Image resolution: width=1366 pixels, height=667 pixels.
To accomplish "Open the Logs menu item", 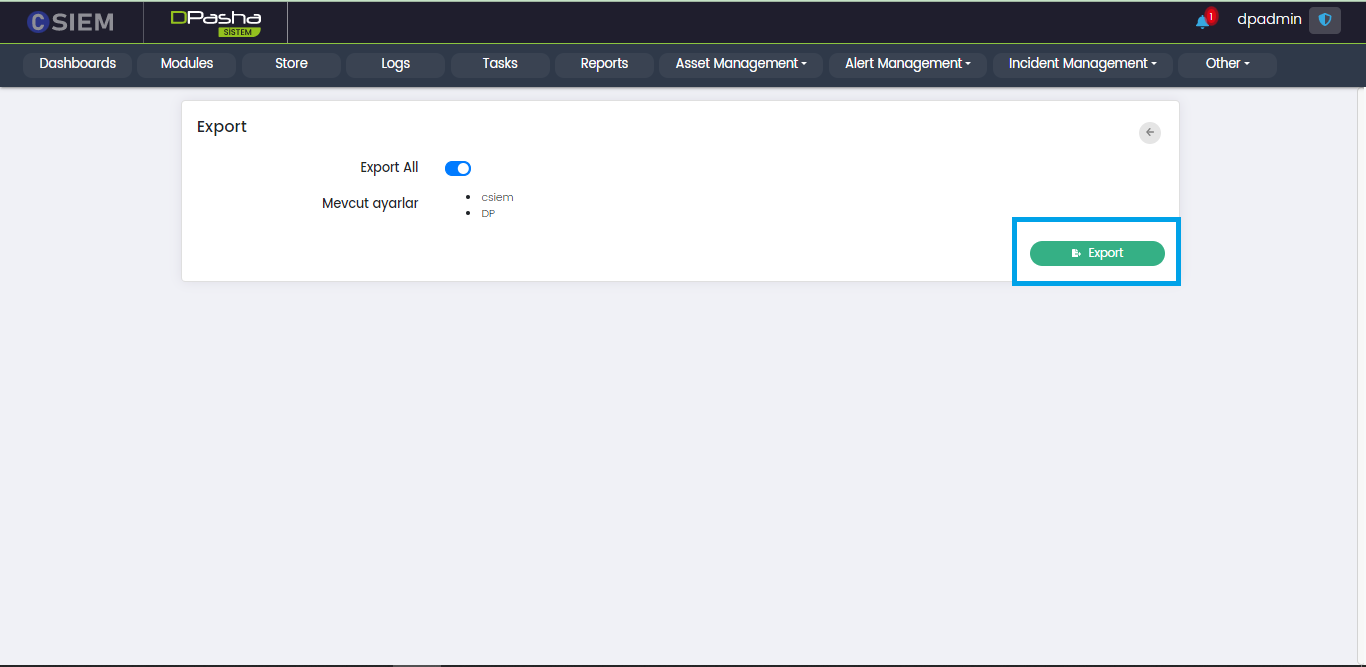I will coord(395,64).
